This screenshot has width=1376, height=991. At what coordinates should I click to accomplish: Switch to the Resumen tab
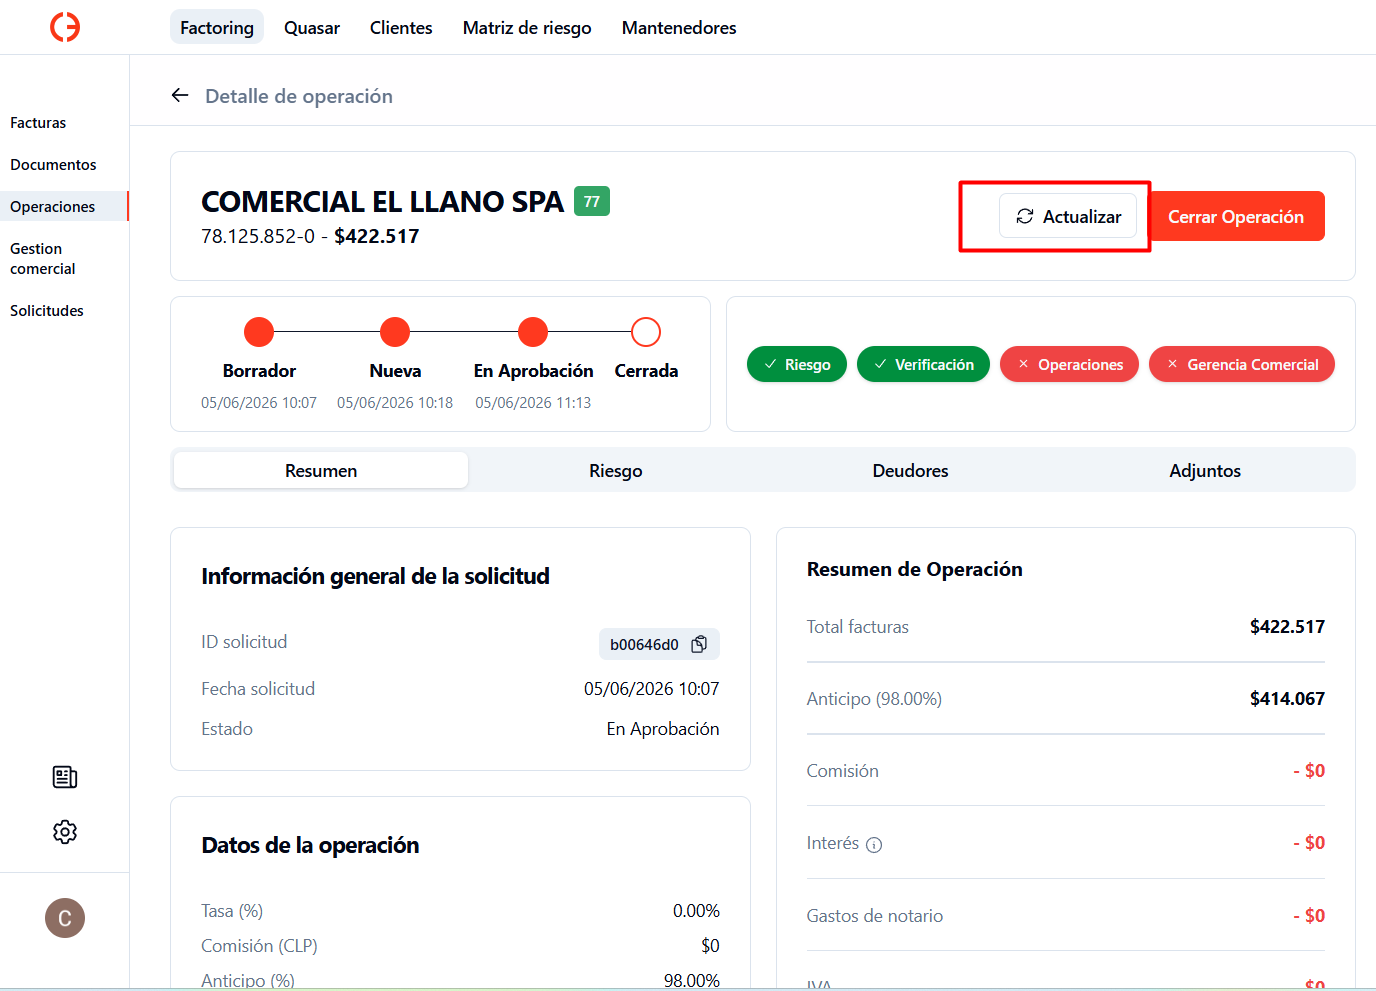point(321,470)
